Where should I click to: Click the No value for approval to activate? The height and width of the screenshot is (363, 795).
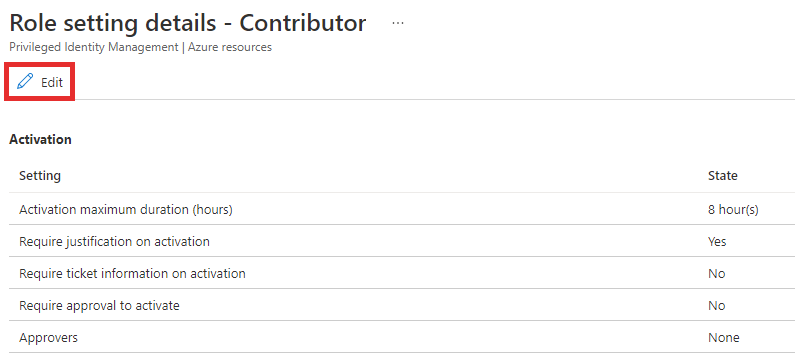[716, 306]
